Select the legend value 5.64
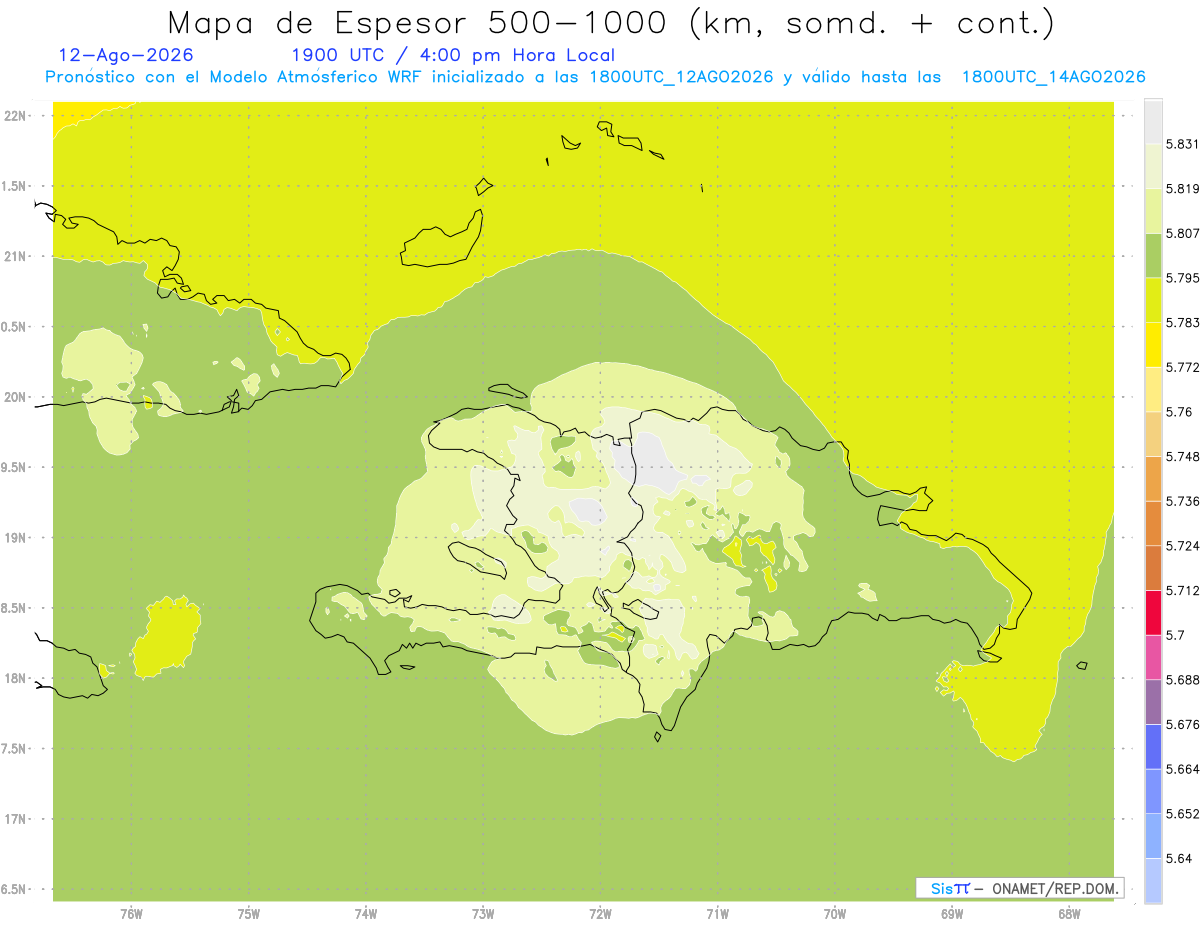 1179,859
